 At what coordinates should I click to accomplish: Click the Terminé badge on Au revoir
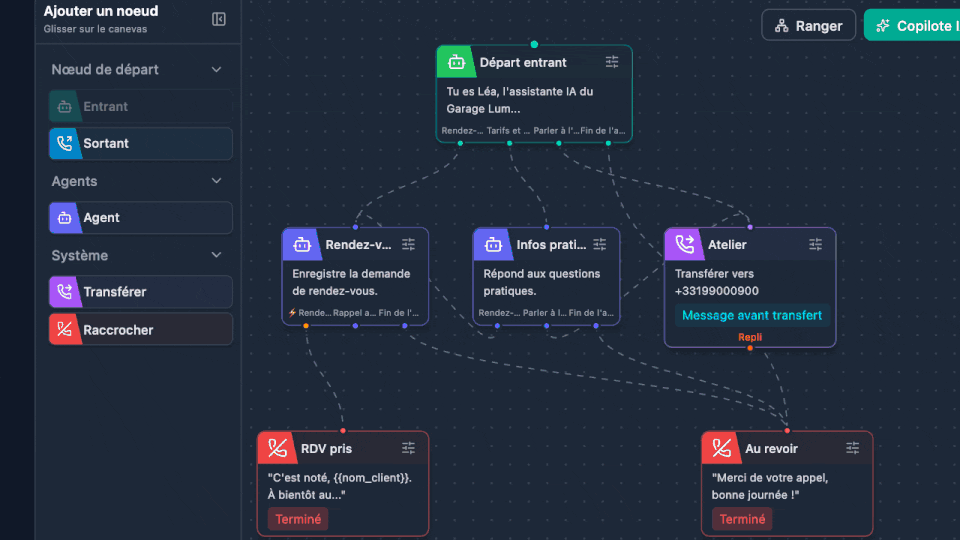tap(742, 519)
